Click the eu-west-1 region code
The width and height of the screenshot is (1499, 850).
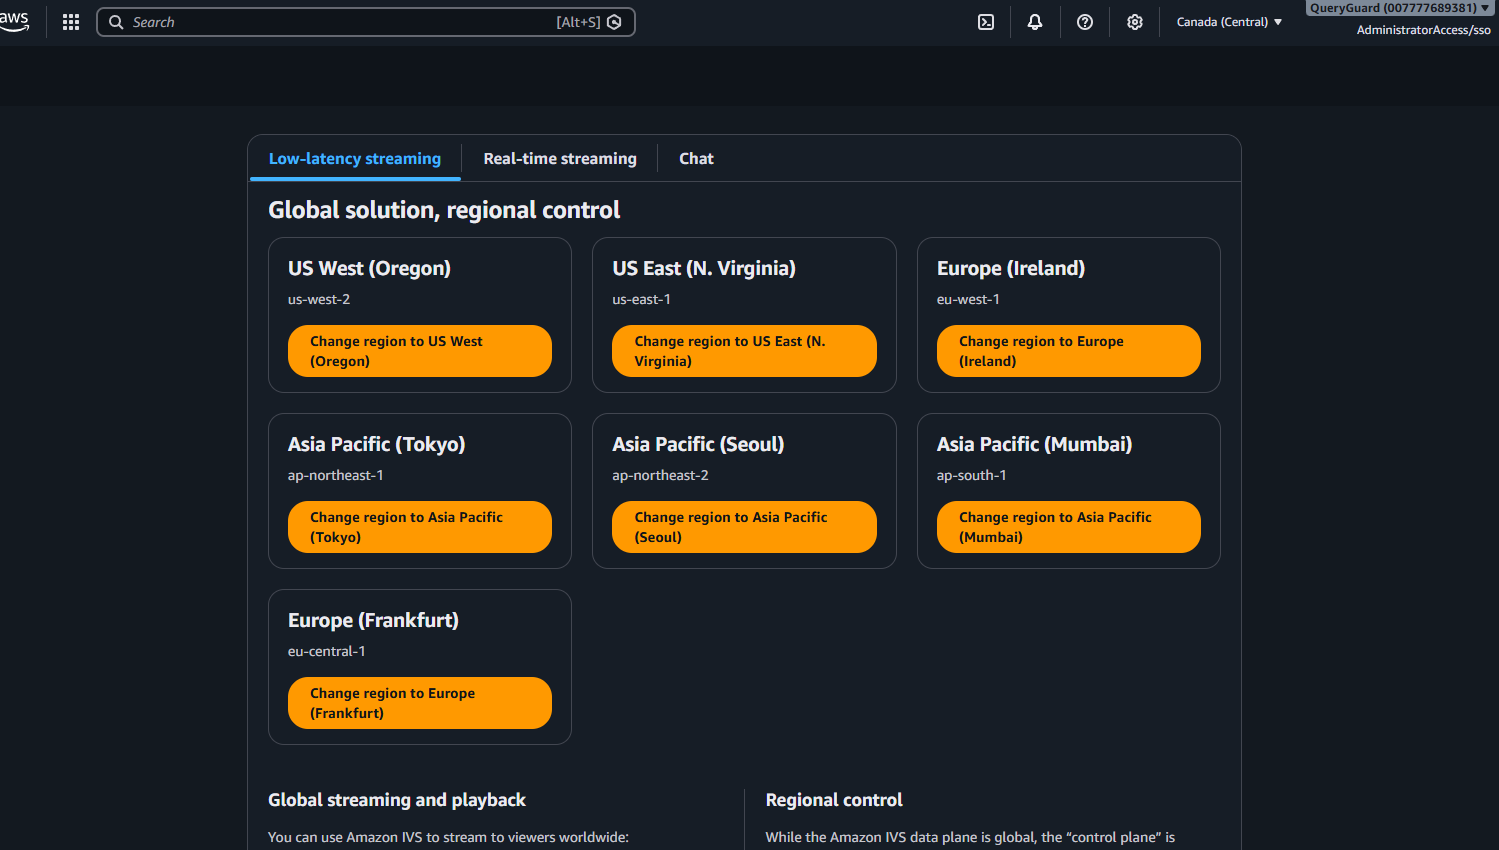968,299
